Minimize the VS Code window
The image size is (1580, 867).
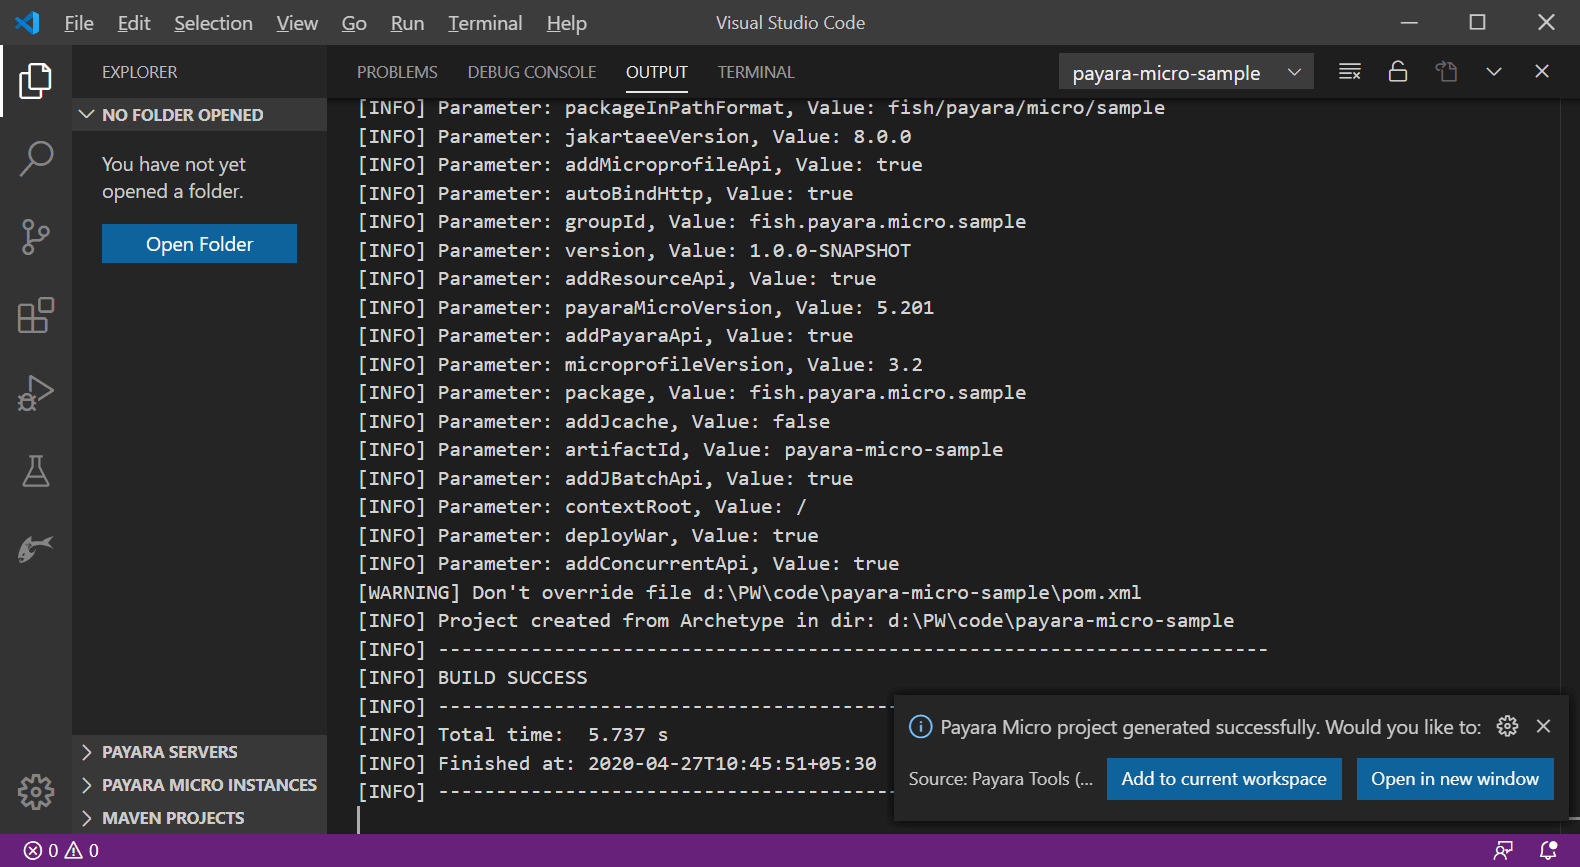click(x=1409, y=22)
